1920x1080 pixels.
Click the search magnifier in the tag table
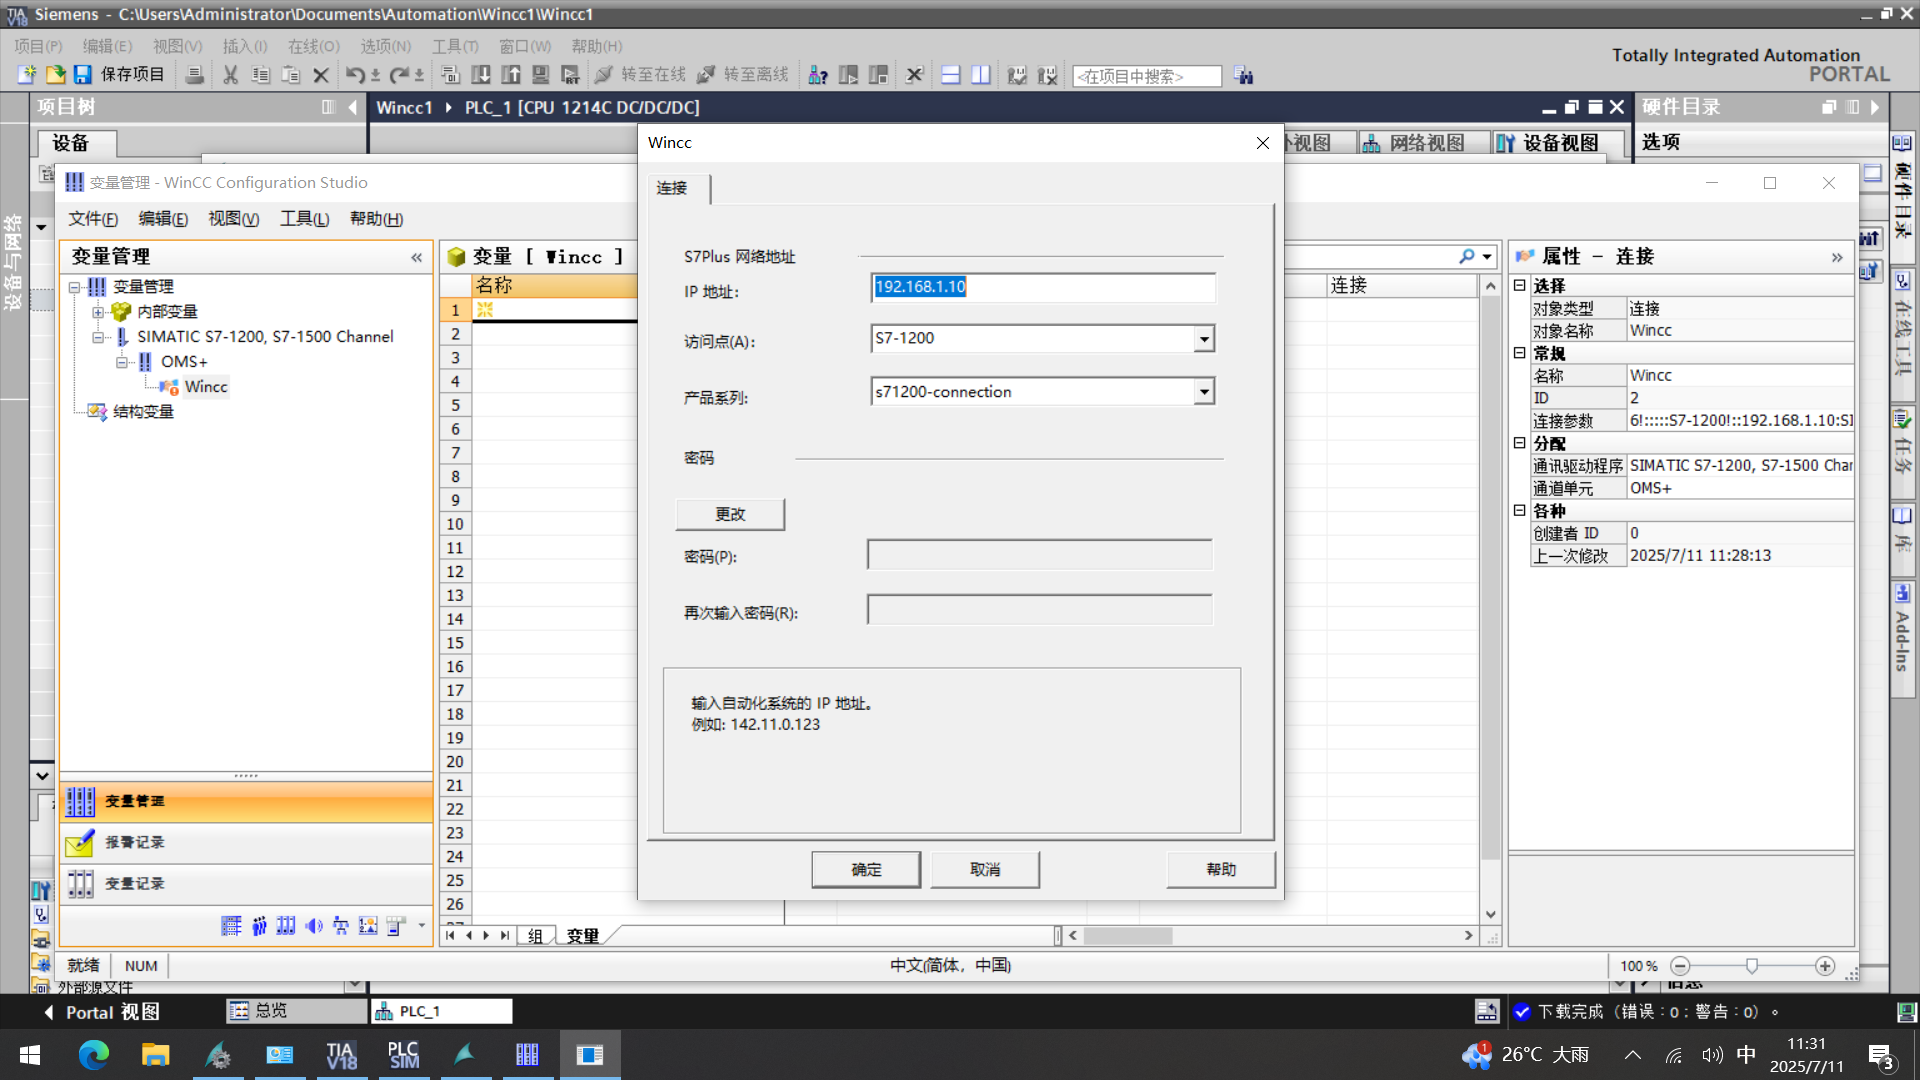coord(1466,257)
